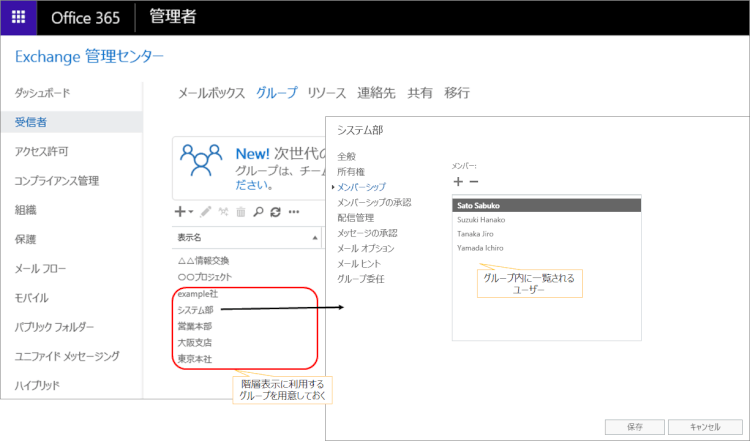Viewport: 750px width, 441px height.
Task: Remove a member with the minus icon
Action: pyautogui.click(x=474, y=182)
